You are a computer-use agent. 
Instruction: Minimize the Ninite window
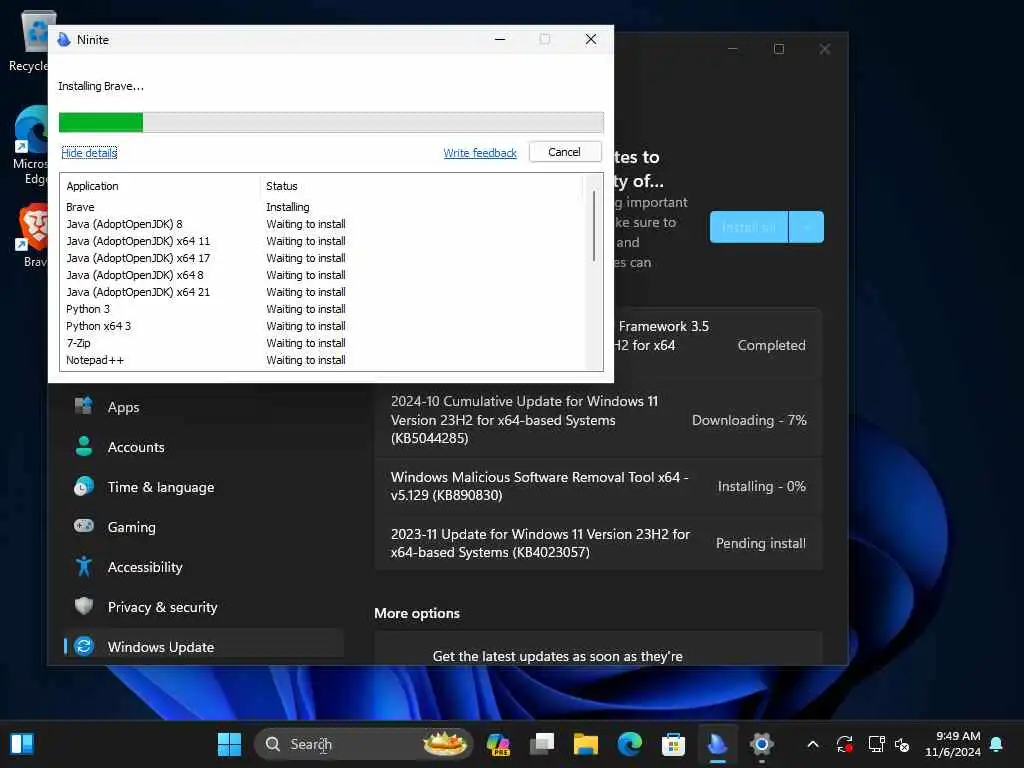[x=500, y=39]
